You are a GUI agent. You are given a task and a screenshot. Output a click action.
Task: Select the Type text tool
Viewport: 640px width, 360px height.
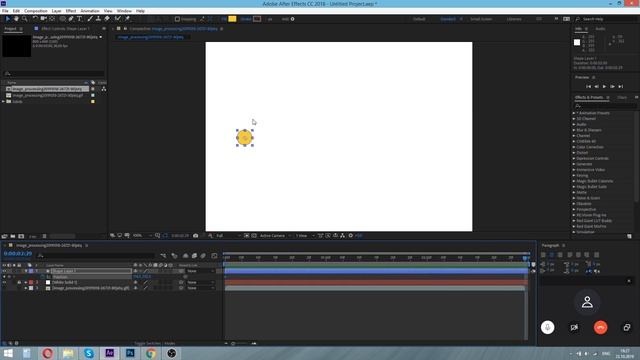coord(80,19)
